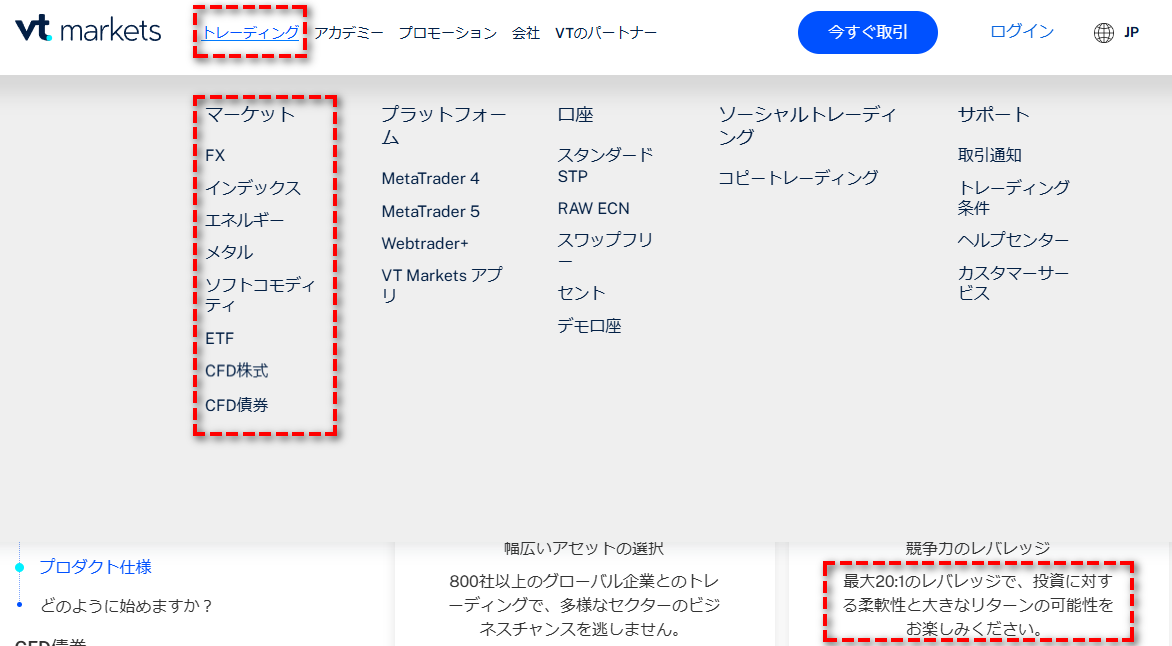Jump to どのように始めますか？ section
The height and width of the screenshot is (646, 1172).
[x=126, y=606]
